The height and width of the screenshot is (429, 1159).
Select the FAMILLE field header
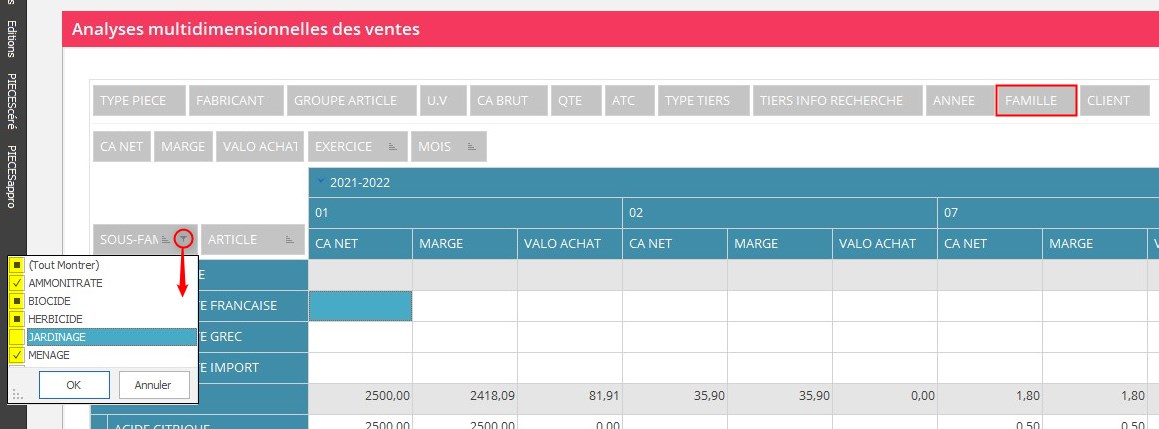pos(1036,101)
